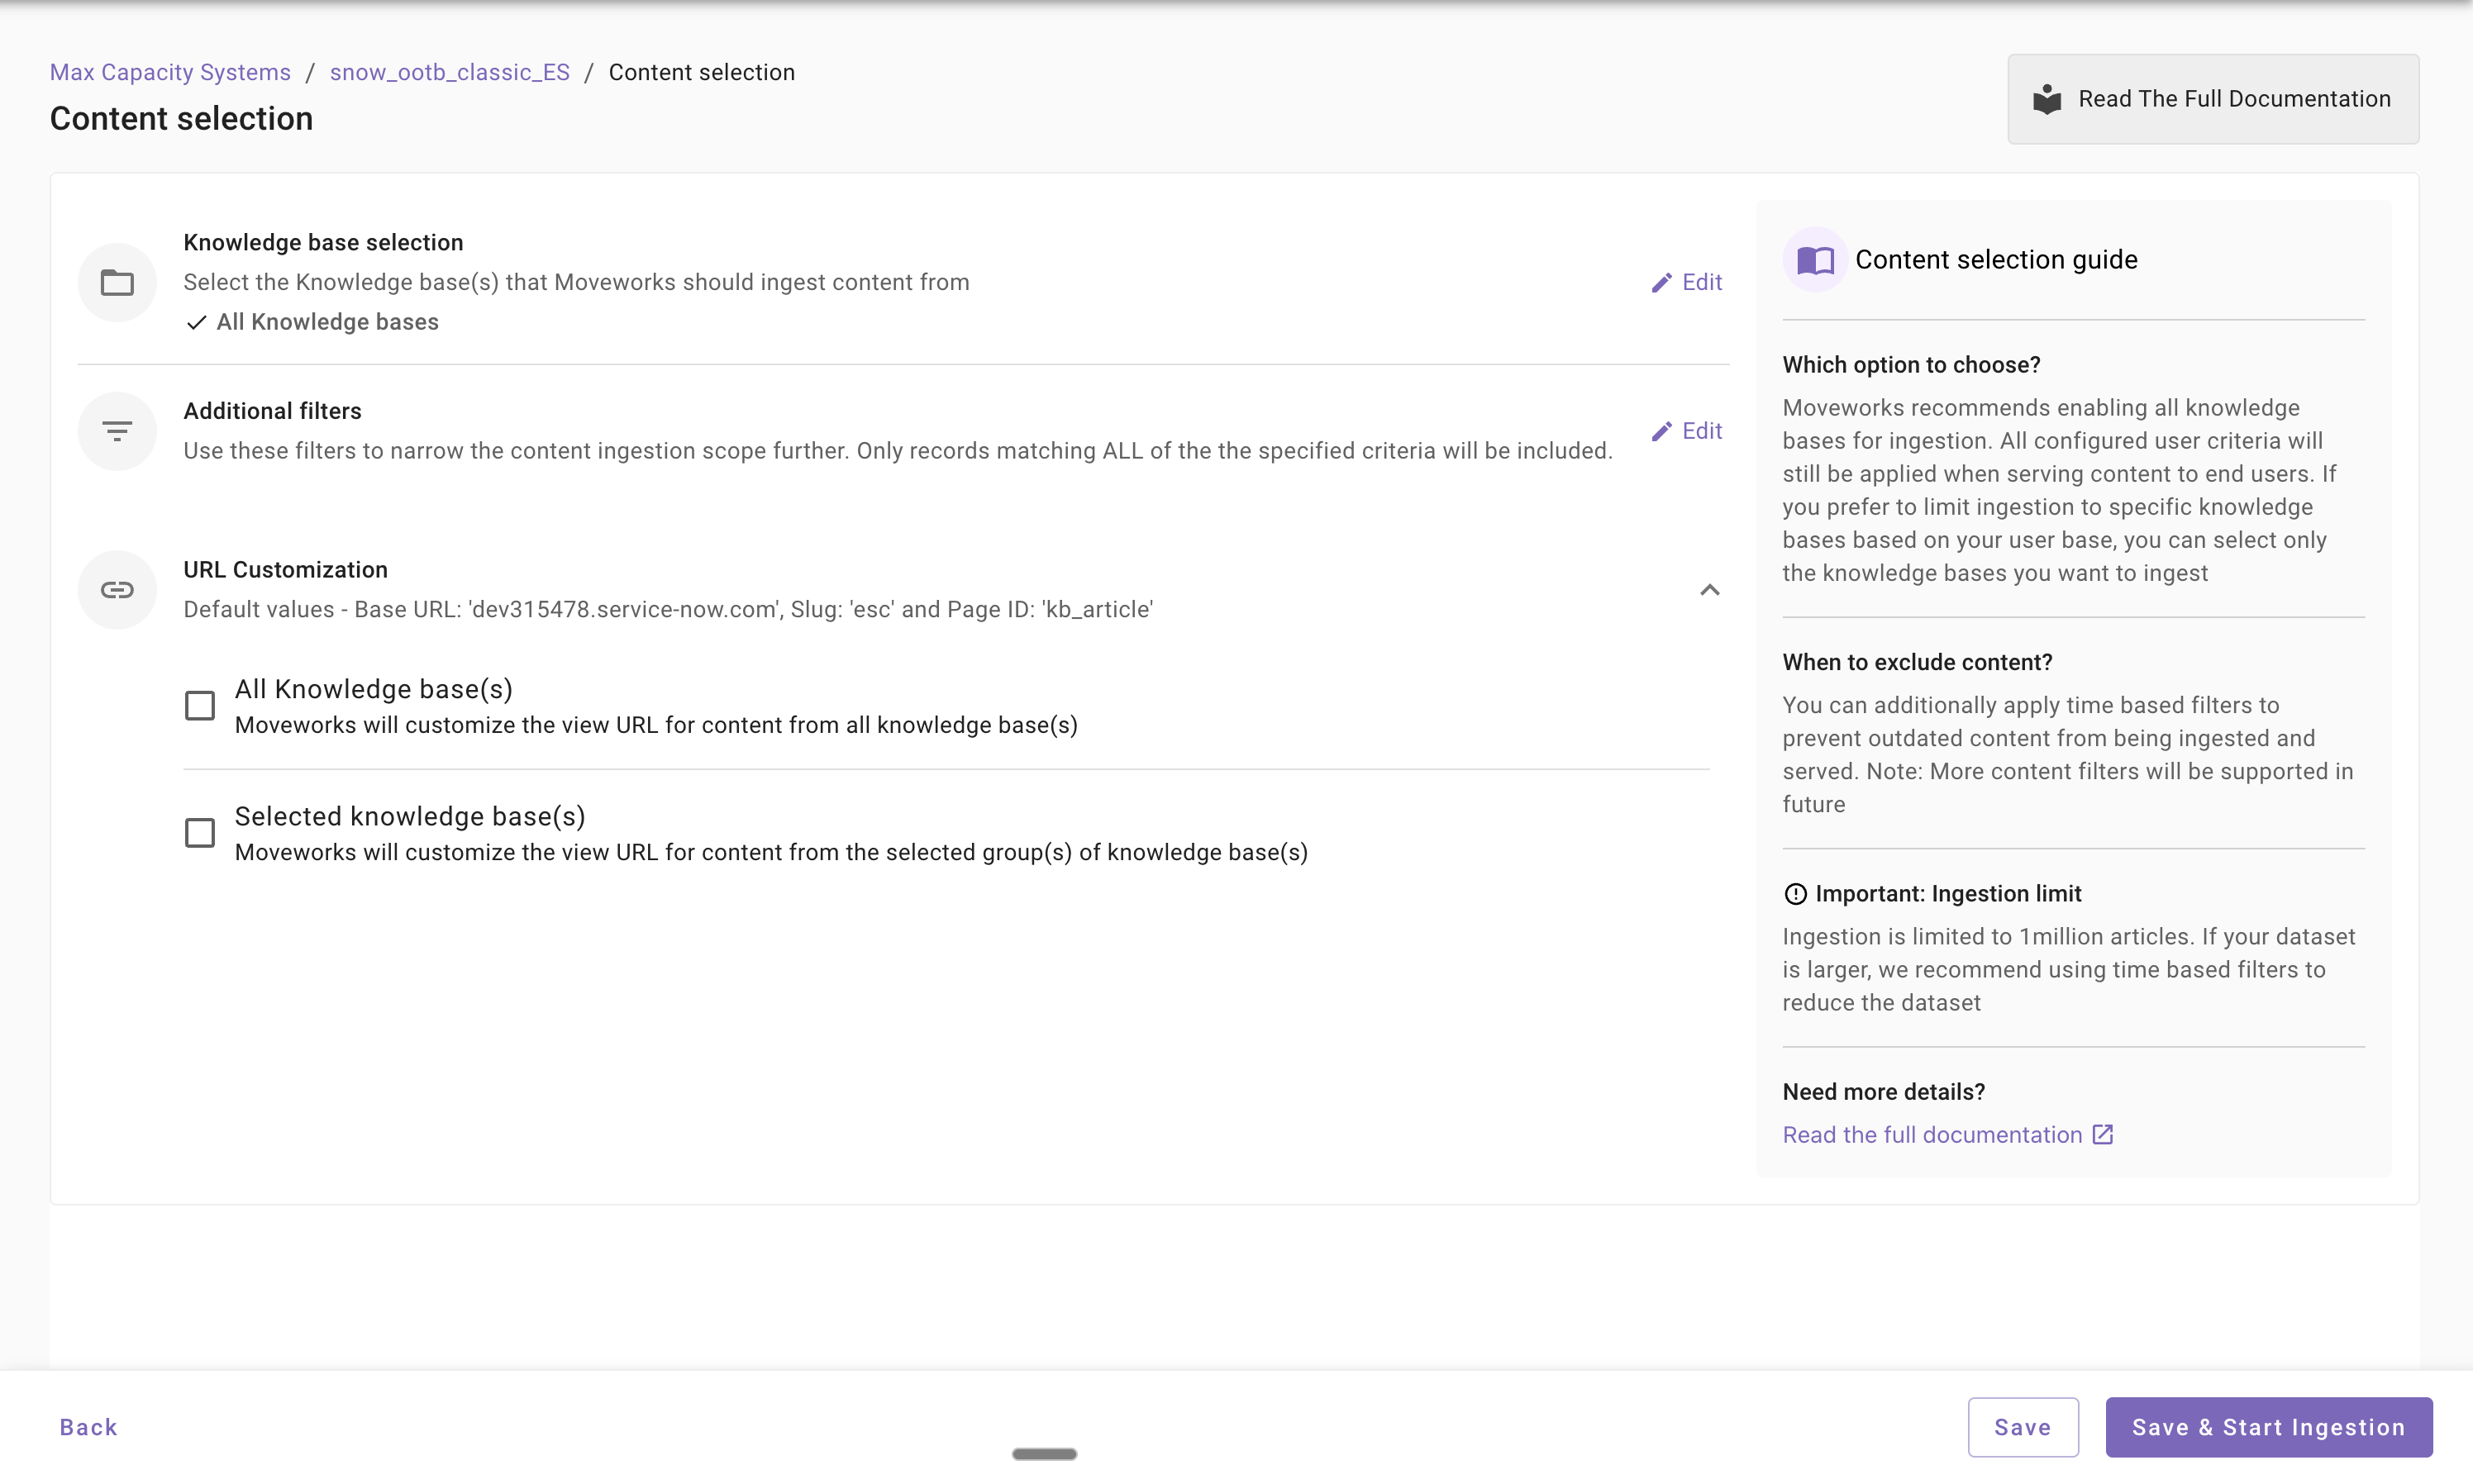2473x1484 pixels.
Task: Collapse the URL Customization section chevron
Action: (x=1710, y=590)
